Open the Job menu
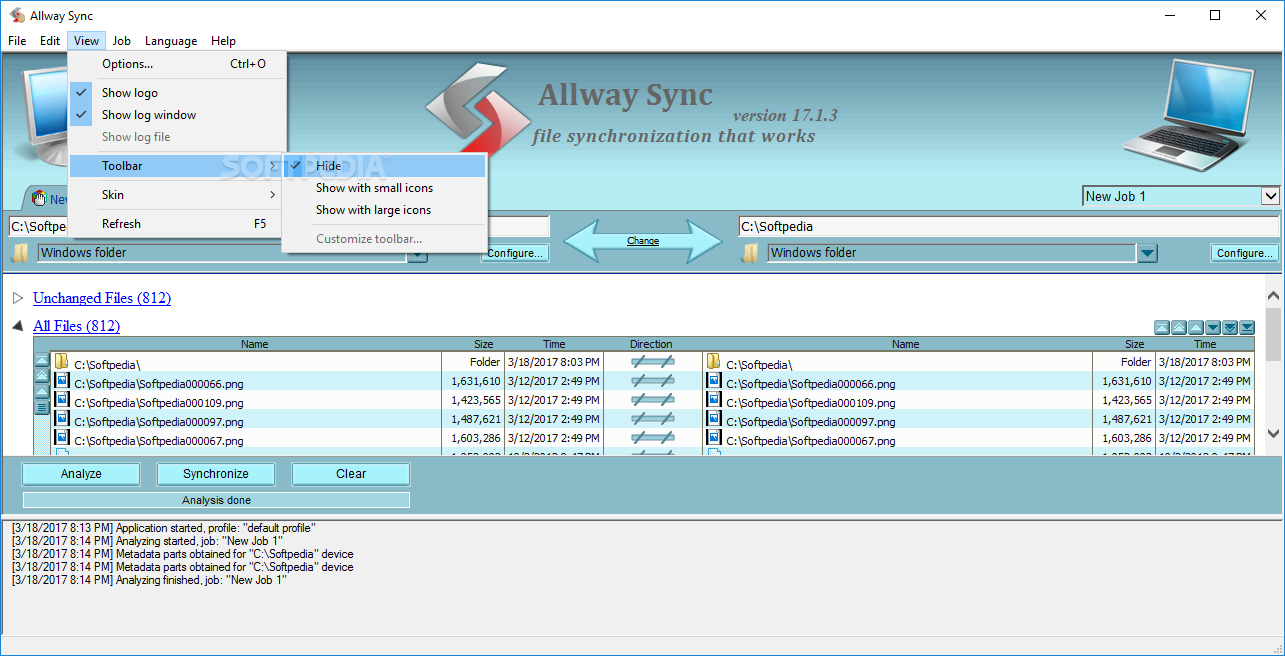 [x=121, y=41]
